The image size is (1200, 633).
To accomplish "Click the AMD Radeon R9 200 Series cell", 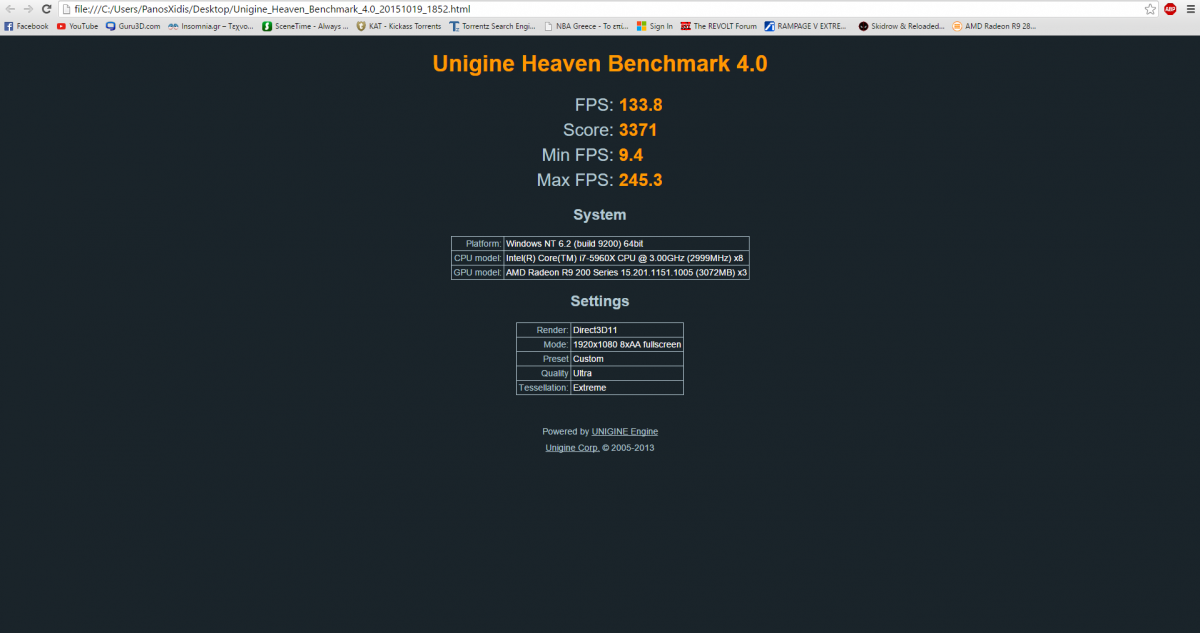I will (626, 272).
